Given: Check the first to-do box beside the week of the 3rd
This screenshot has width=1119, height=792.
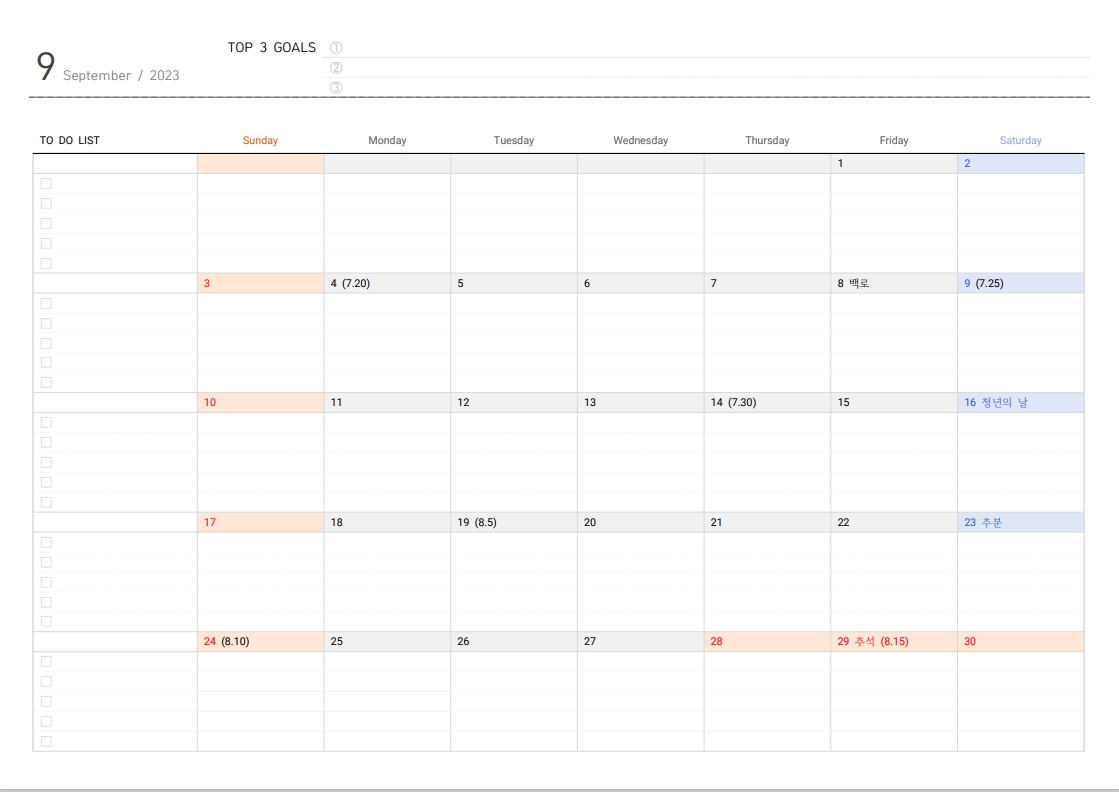Looking at the screenshot, I should 46,303.
